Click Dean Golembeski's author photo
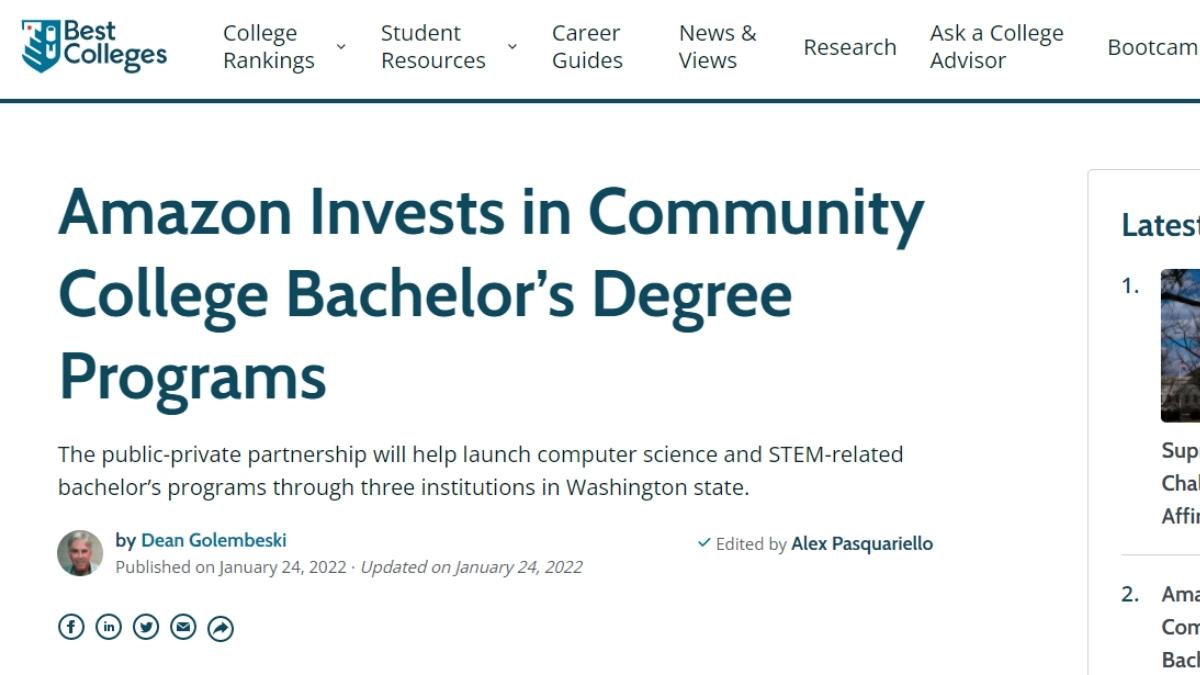The height and width of the screenshot is (675, 1200). pos(80,553)
